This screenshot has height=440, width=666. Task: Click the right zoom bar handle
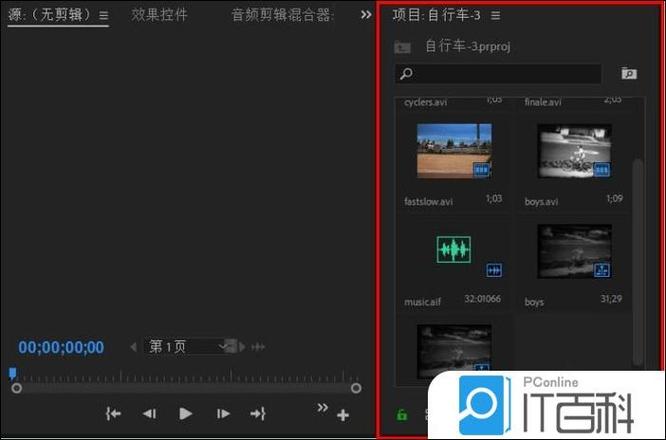[x=356, y=388]
